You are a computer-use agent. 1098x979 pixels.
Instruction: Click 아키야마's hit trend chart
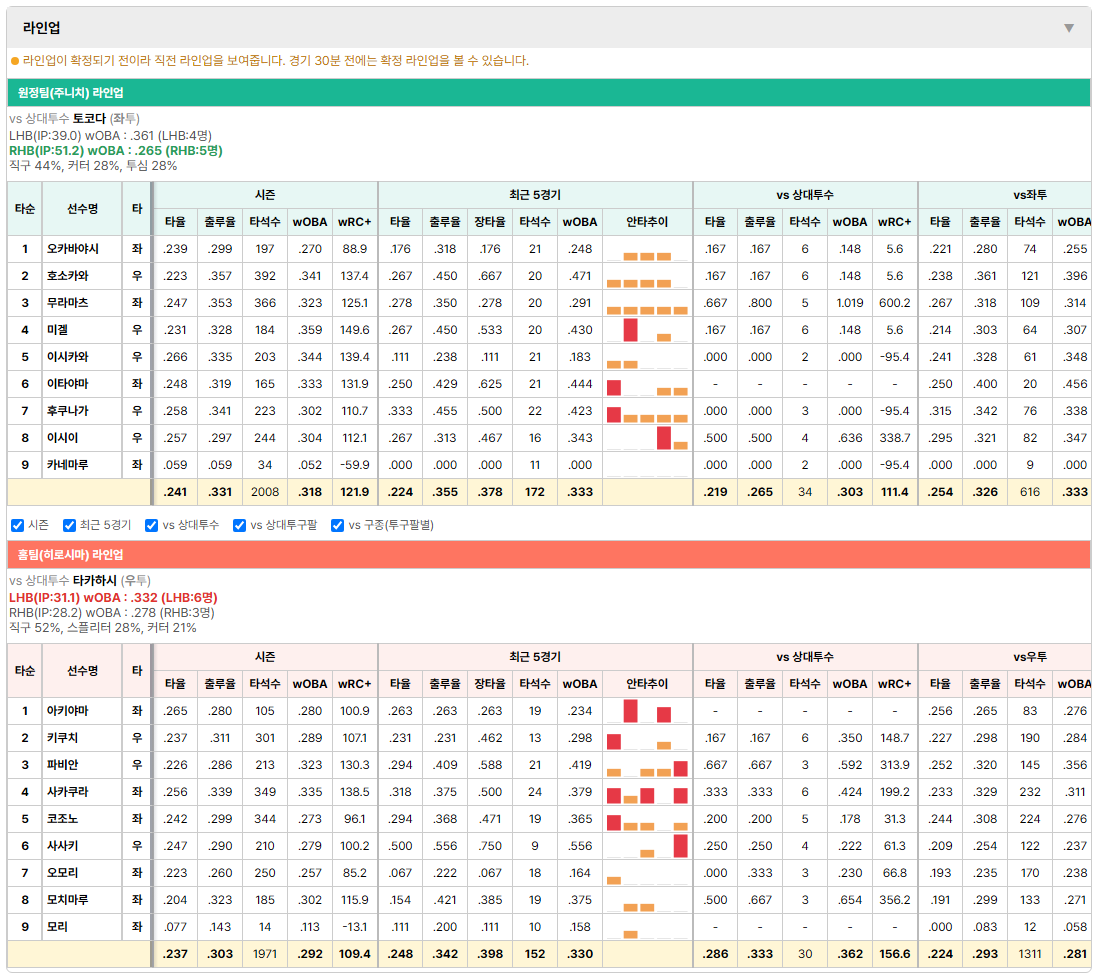(647, 711)
